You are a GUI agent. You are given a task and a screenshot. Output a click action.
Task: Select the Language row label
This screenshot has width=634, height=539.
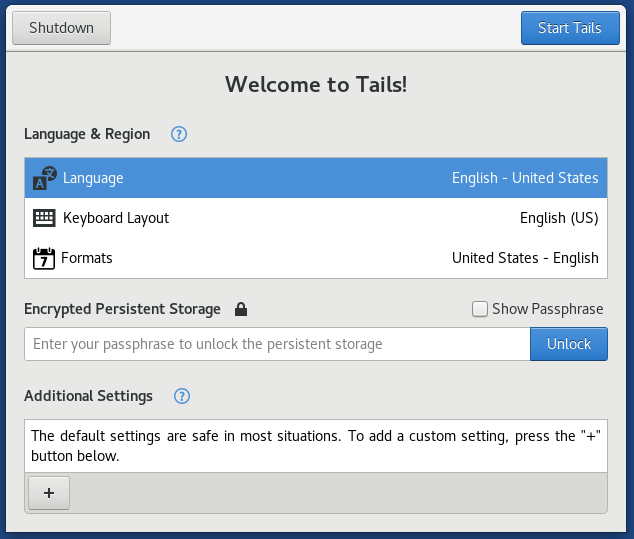coord(93,178)
